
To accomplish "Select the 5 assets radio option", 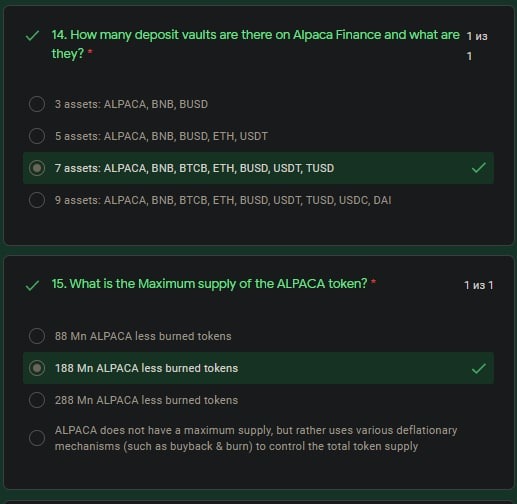I will [37, 136].
